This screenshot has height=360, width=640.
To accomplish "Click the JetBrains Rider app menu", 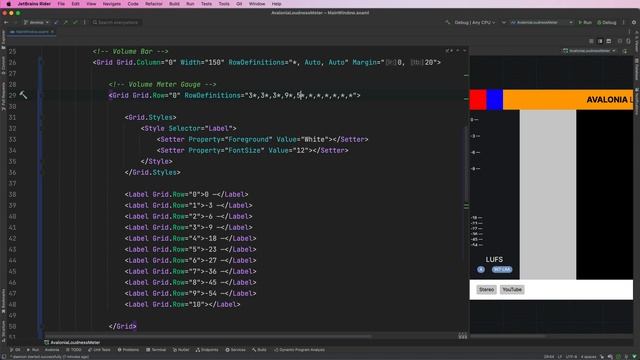I will 34,4.
